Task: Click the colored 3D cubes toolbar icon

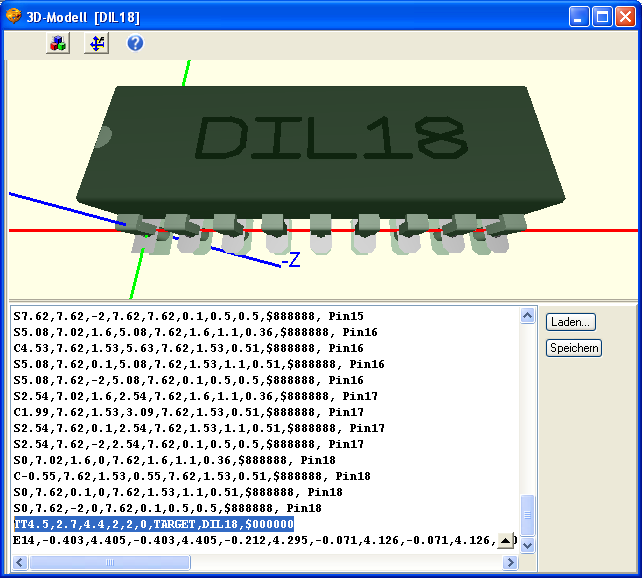Action: coord(58,43)
